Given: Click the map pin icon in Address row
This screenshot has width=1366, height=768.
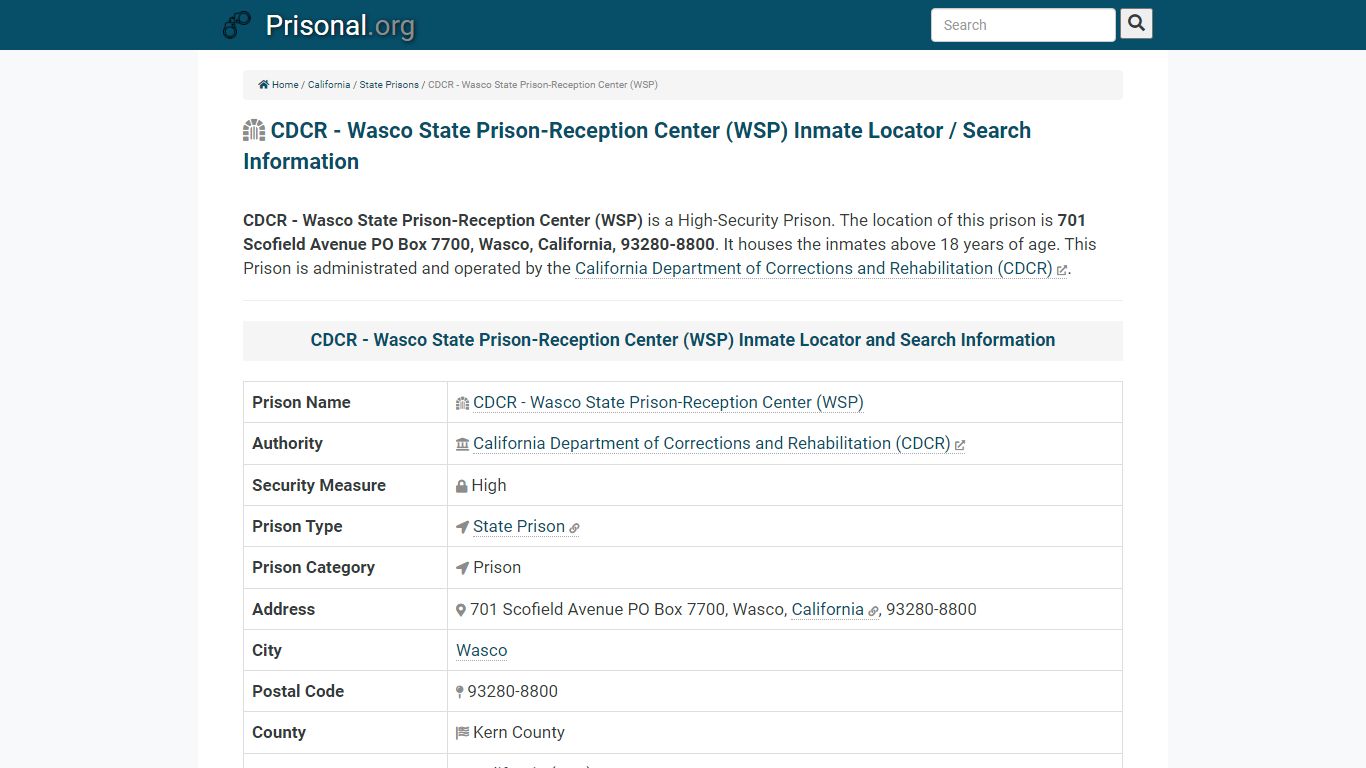Looking at the screenshot, I should coord(461,610).
